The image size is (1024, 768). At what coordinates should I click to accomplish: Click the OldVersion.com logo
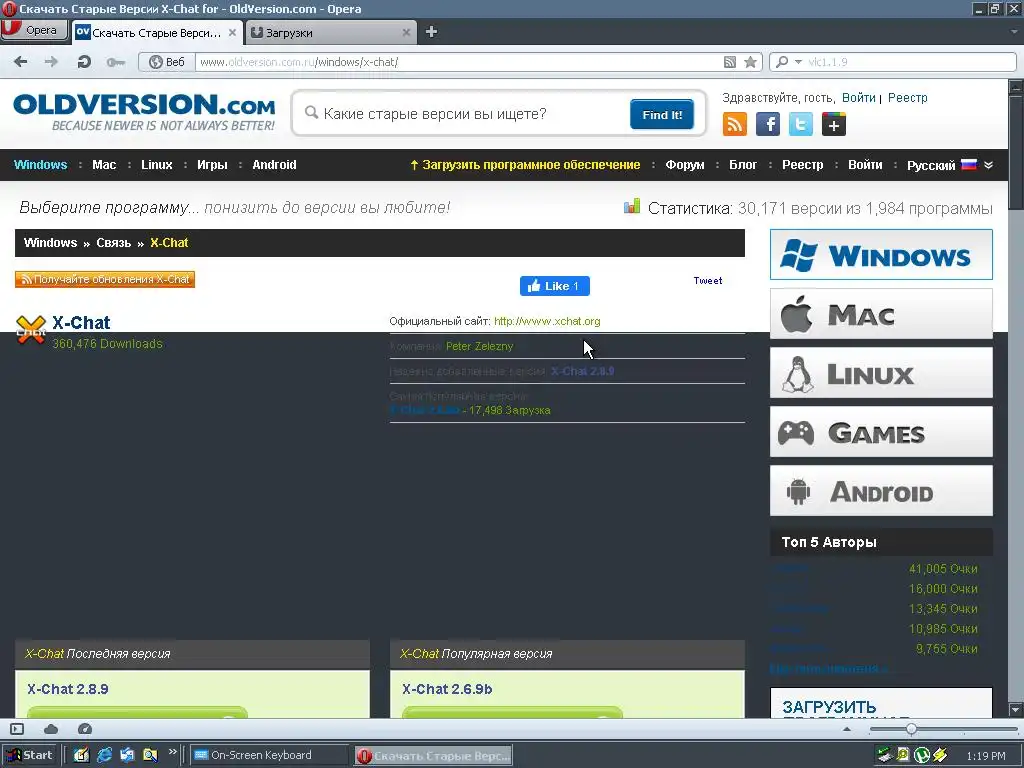(x=144, y=112)
